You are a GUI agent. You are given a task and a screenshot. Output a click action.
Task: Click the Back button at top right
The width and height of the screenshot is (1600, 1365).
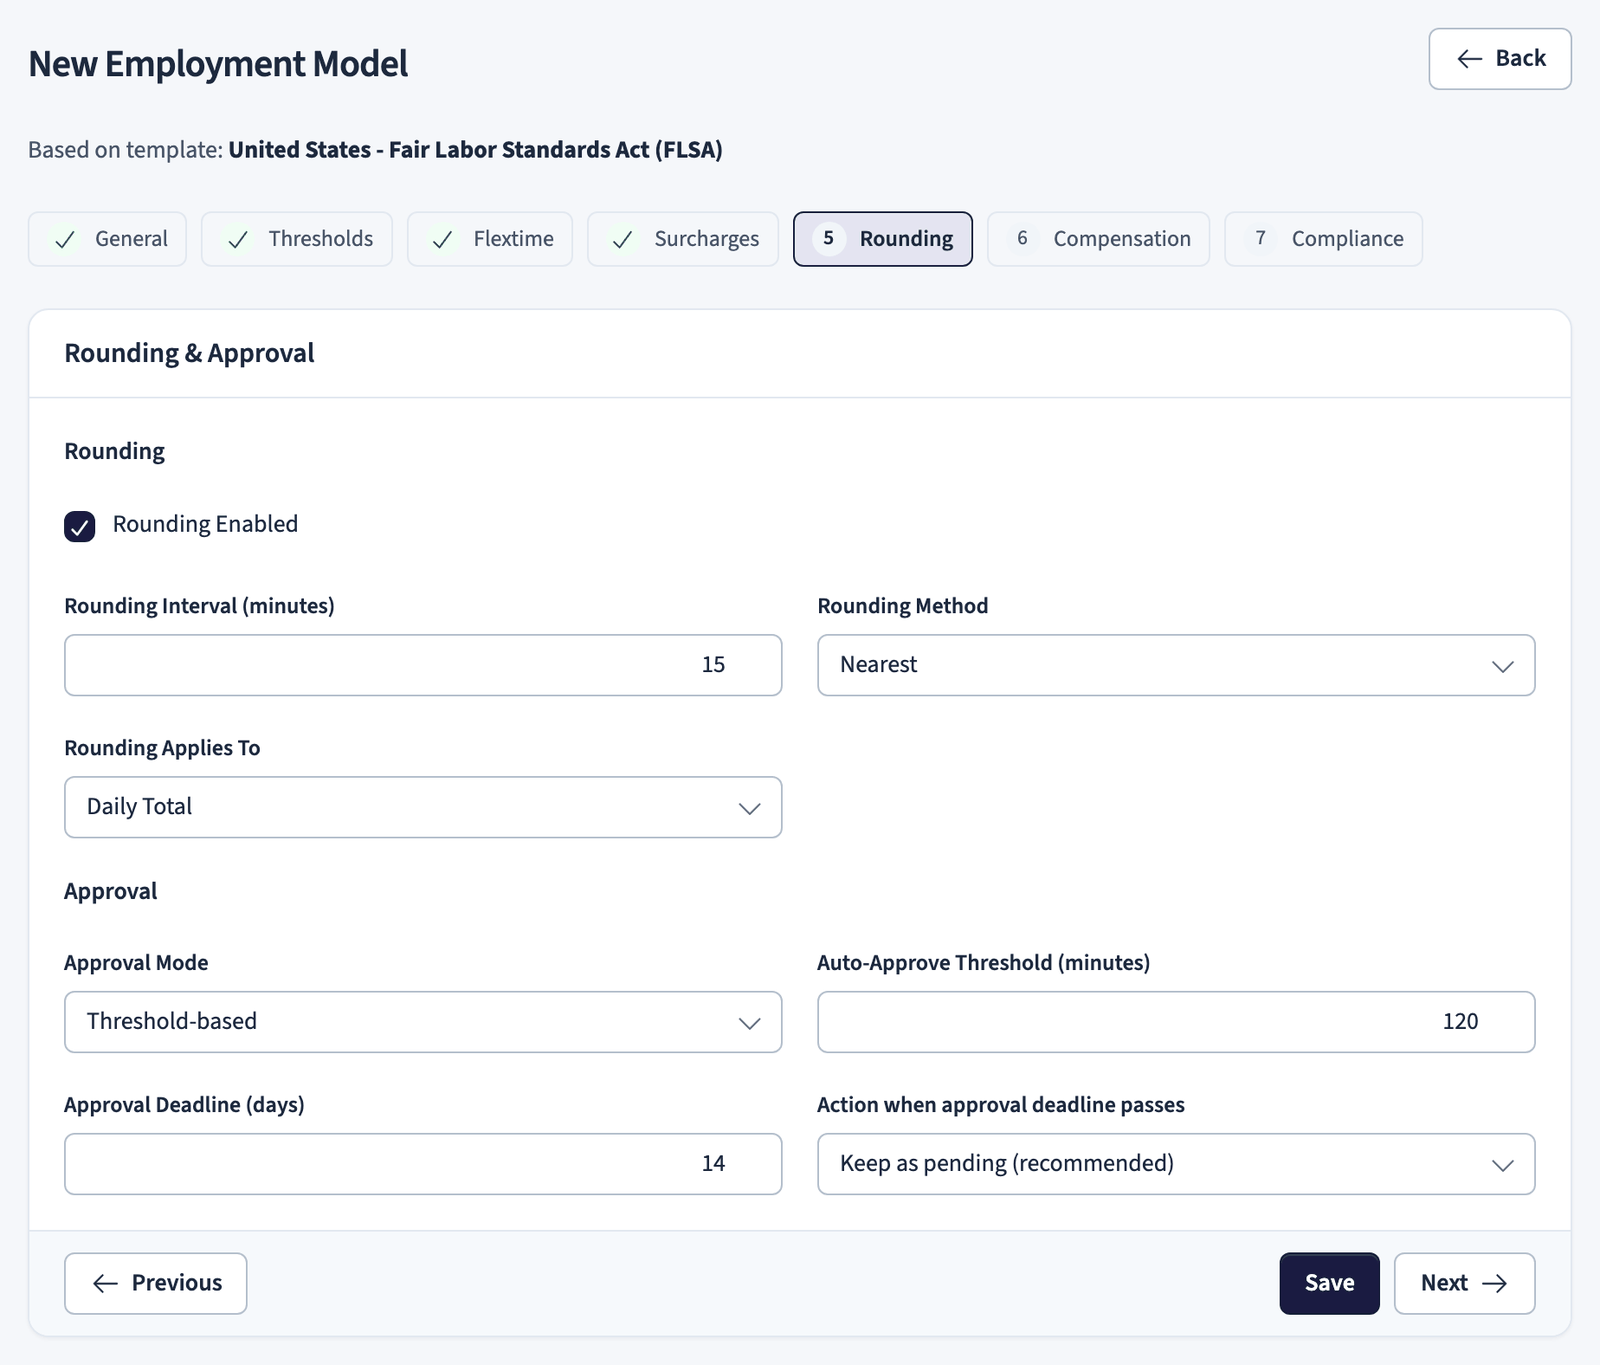pos(1499,59)
